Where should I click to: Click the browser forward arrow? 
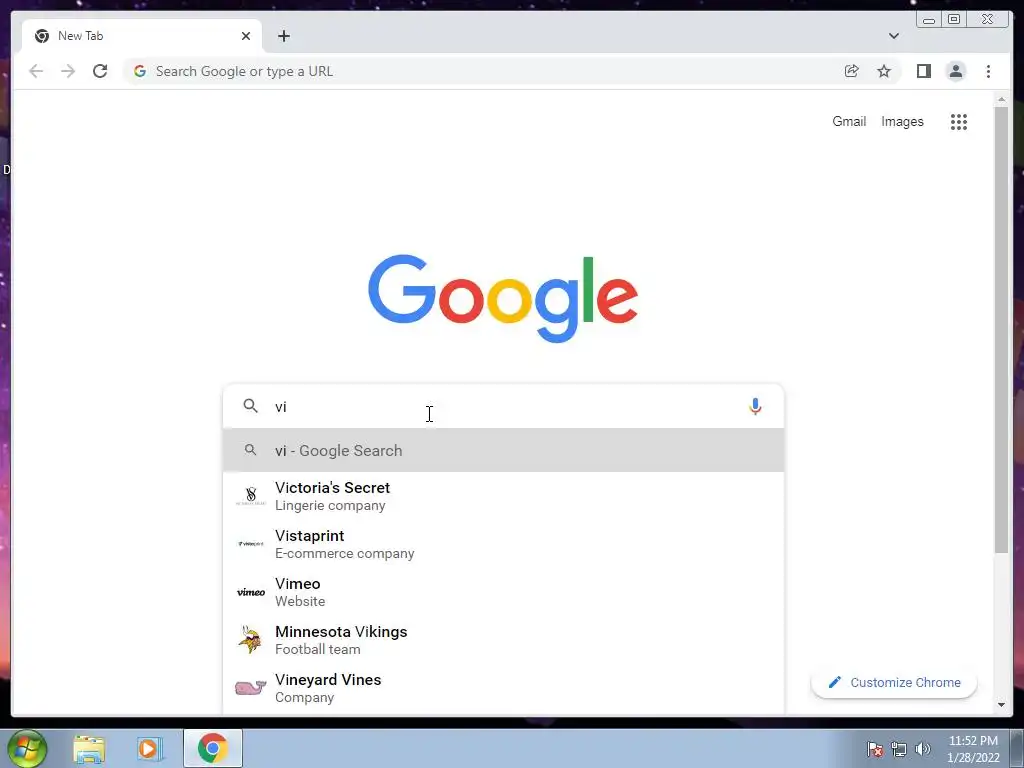coord(68,71)
